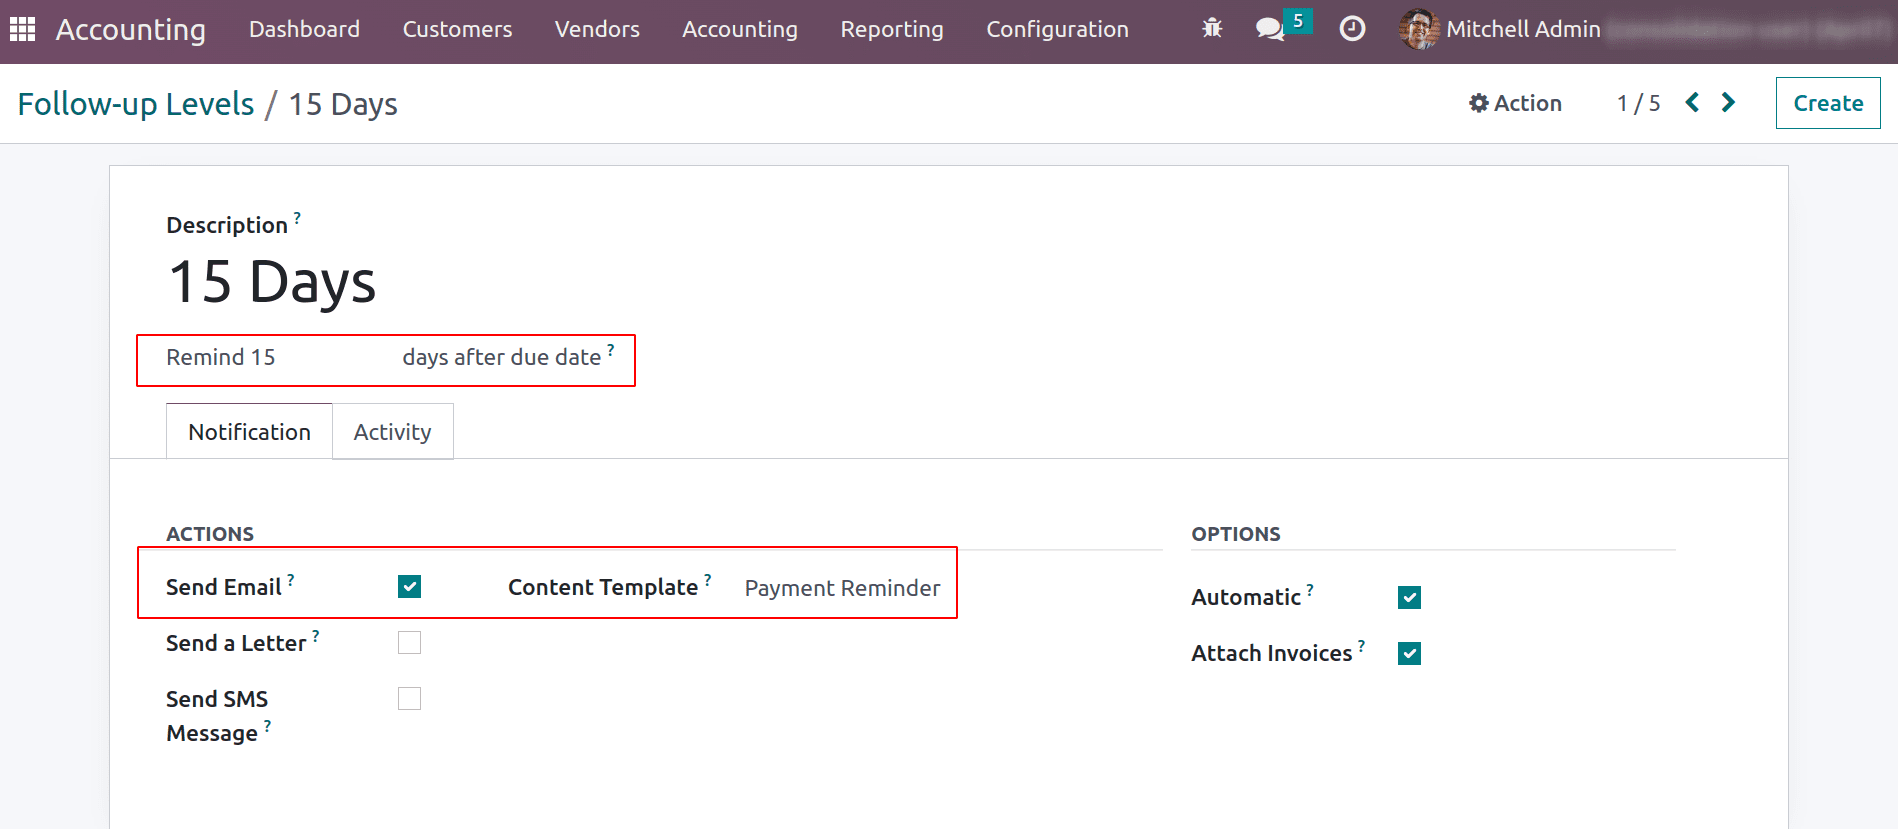Click the ACTIONS section heading
This screenshot has width=1898, height=829.
click(210, 534)
